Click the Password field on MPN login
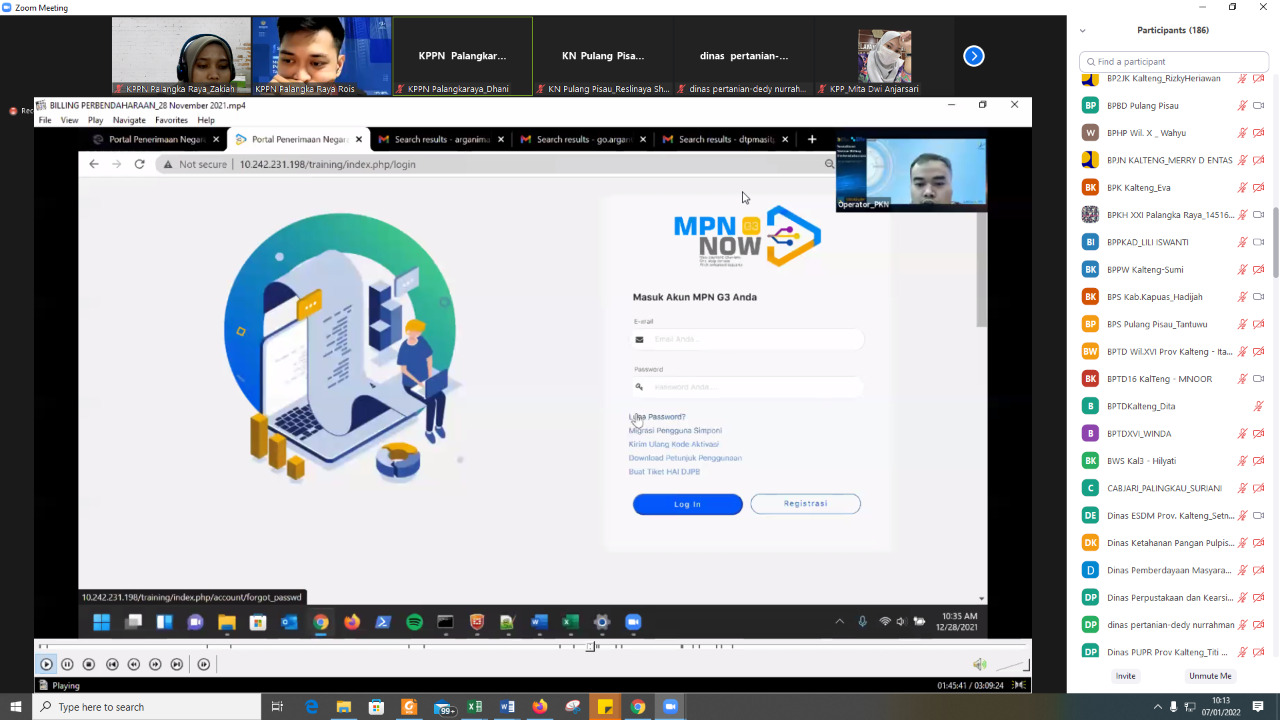The image size is (1280, 720). click(x=747, y=387)
